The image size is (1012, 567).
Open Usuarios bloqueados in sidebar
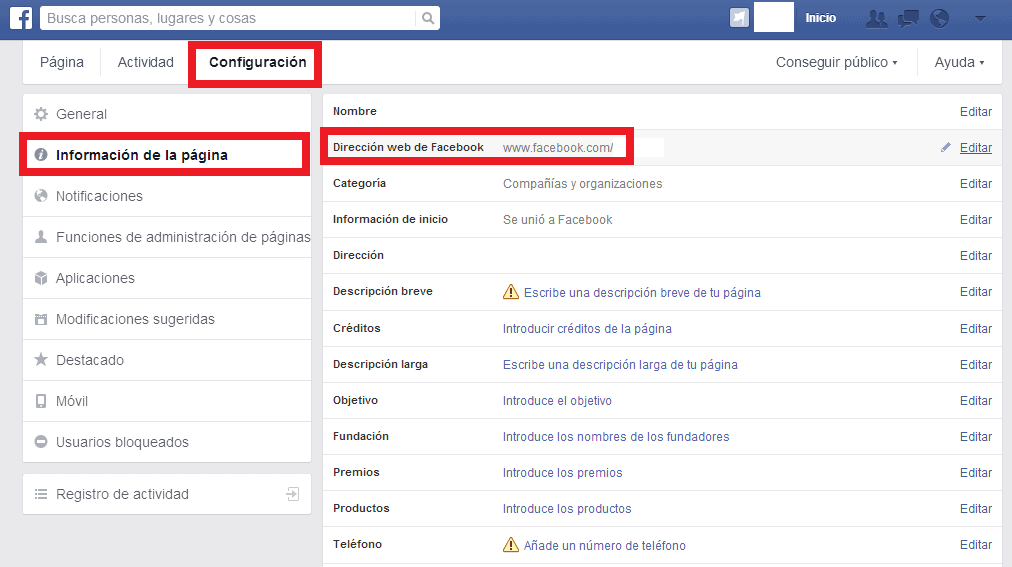click(x=167, y=442)
